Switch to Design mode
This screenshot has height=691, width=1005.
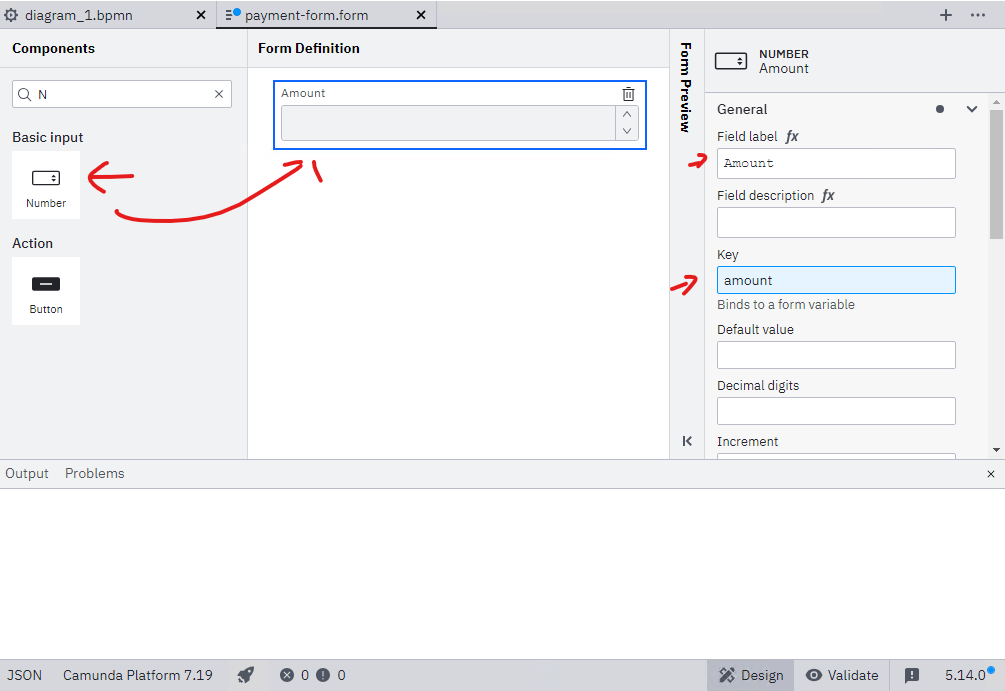pos(751,676)
